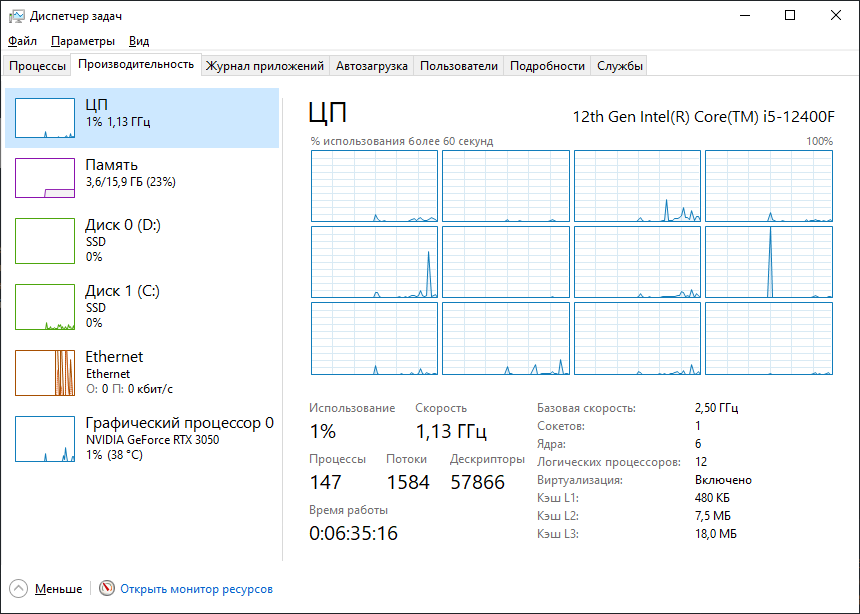860x614 pixels.
Task: Click the Графический процессор 0 graph thumbnail
Action: (45, 439)
